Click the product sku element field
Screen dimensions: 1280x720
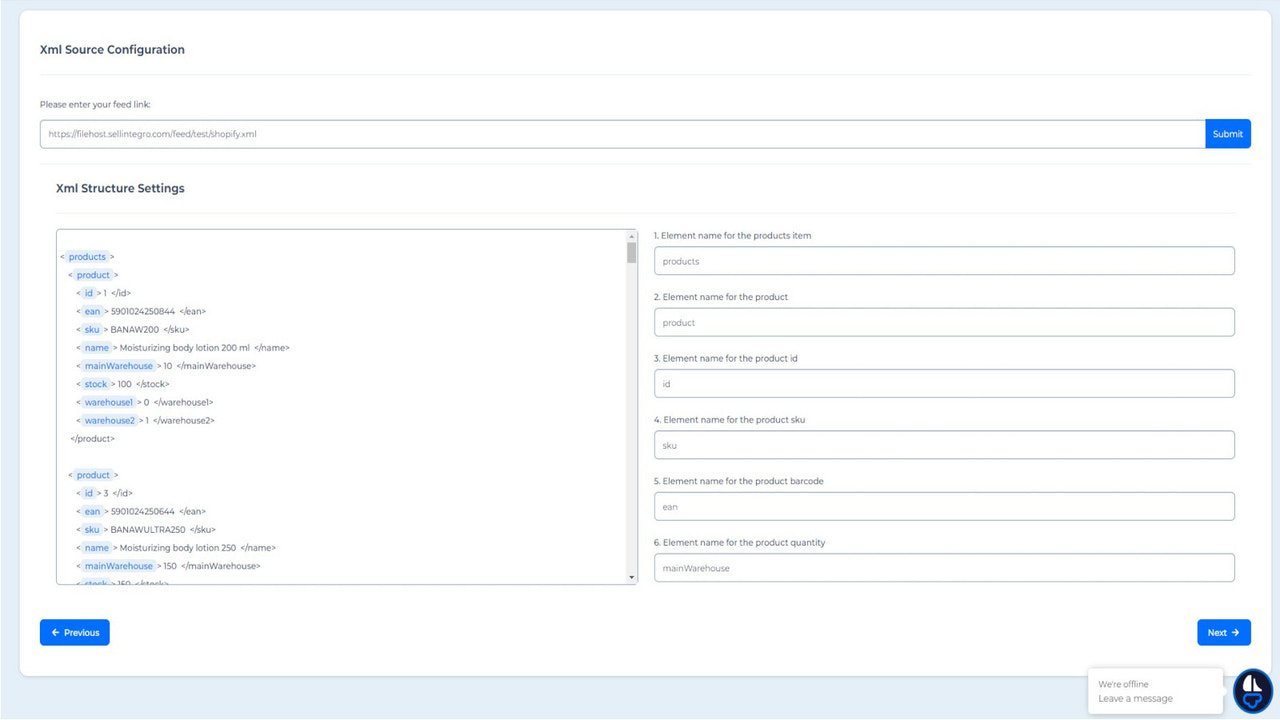944,445
